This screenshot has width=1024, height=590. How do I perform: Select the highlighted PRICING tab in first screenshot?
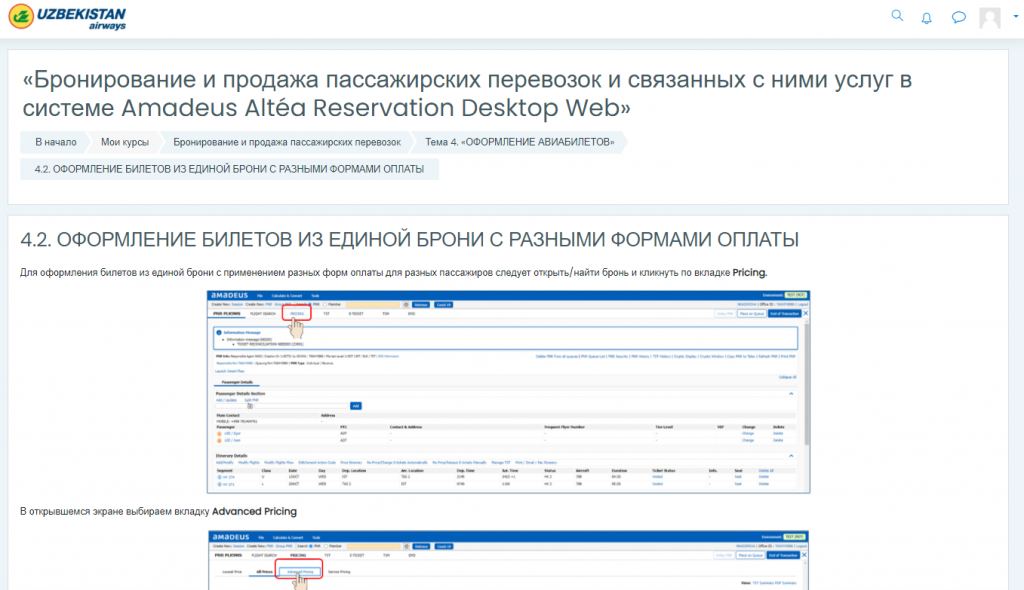point(296,313)
